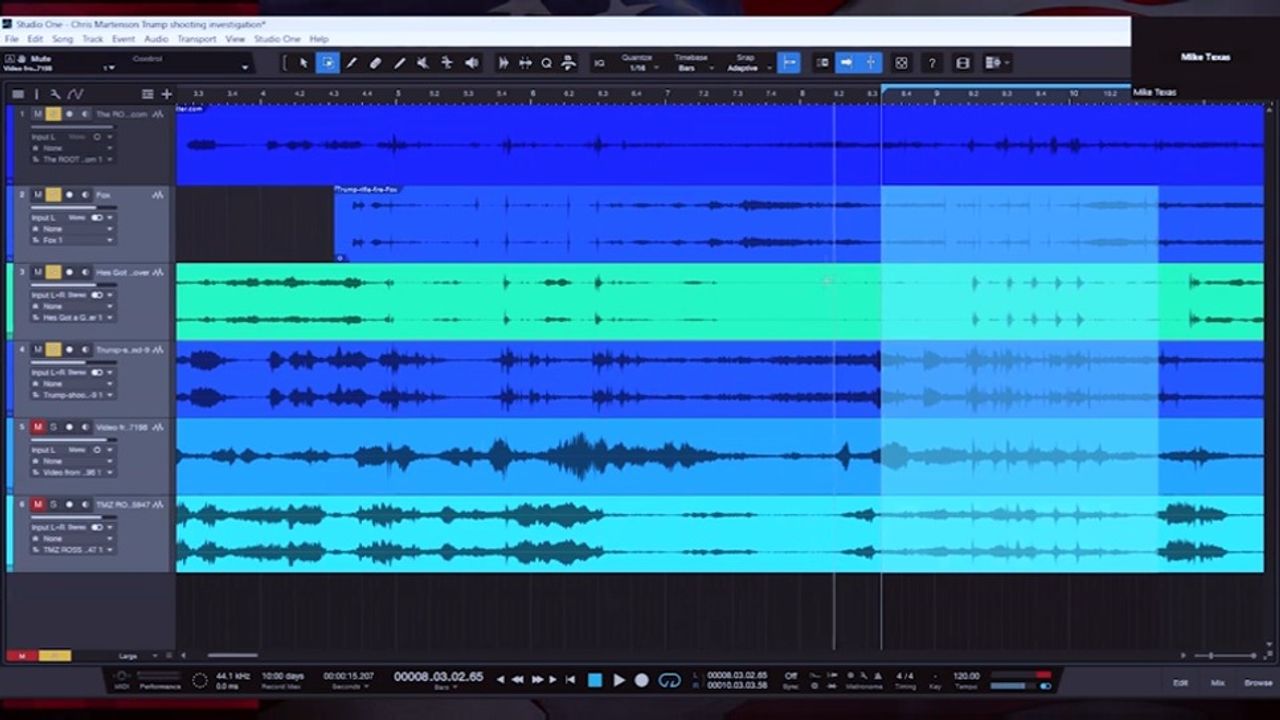Select the Range tool in the toolbar
Viewport: 1280px width, 720px height.
point(328,63)
